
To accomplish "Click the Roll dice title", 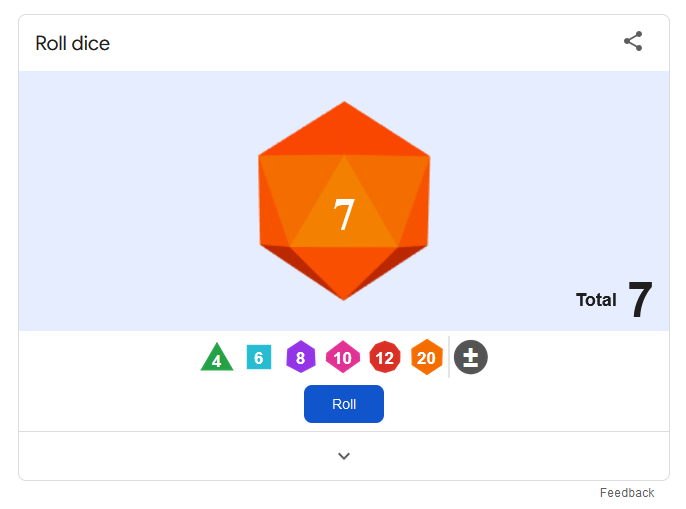I will pyautogui.click(x=73, y=43).
